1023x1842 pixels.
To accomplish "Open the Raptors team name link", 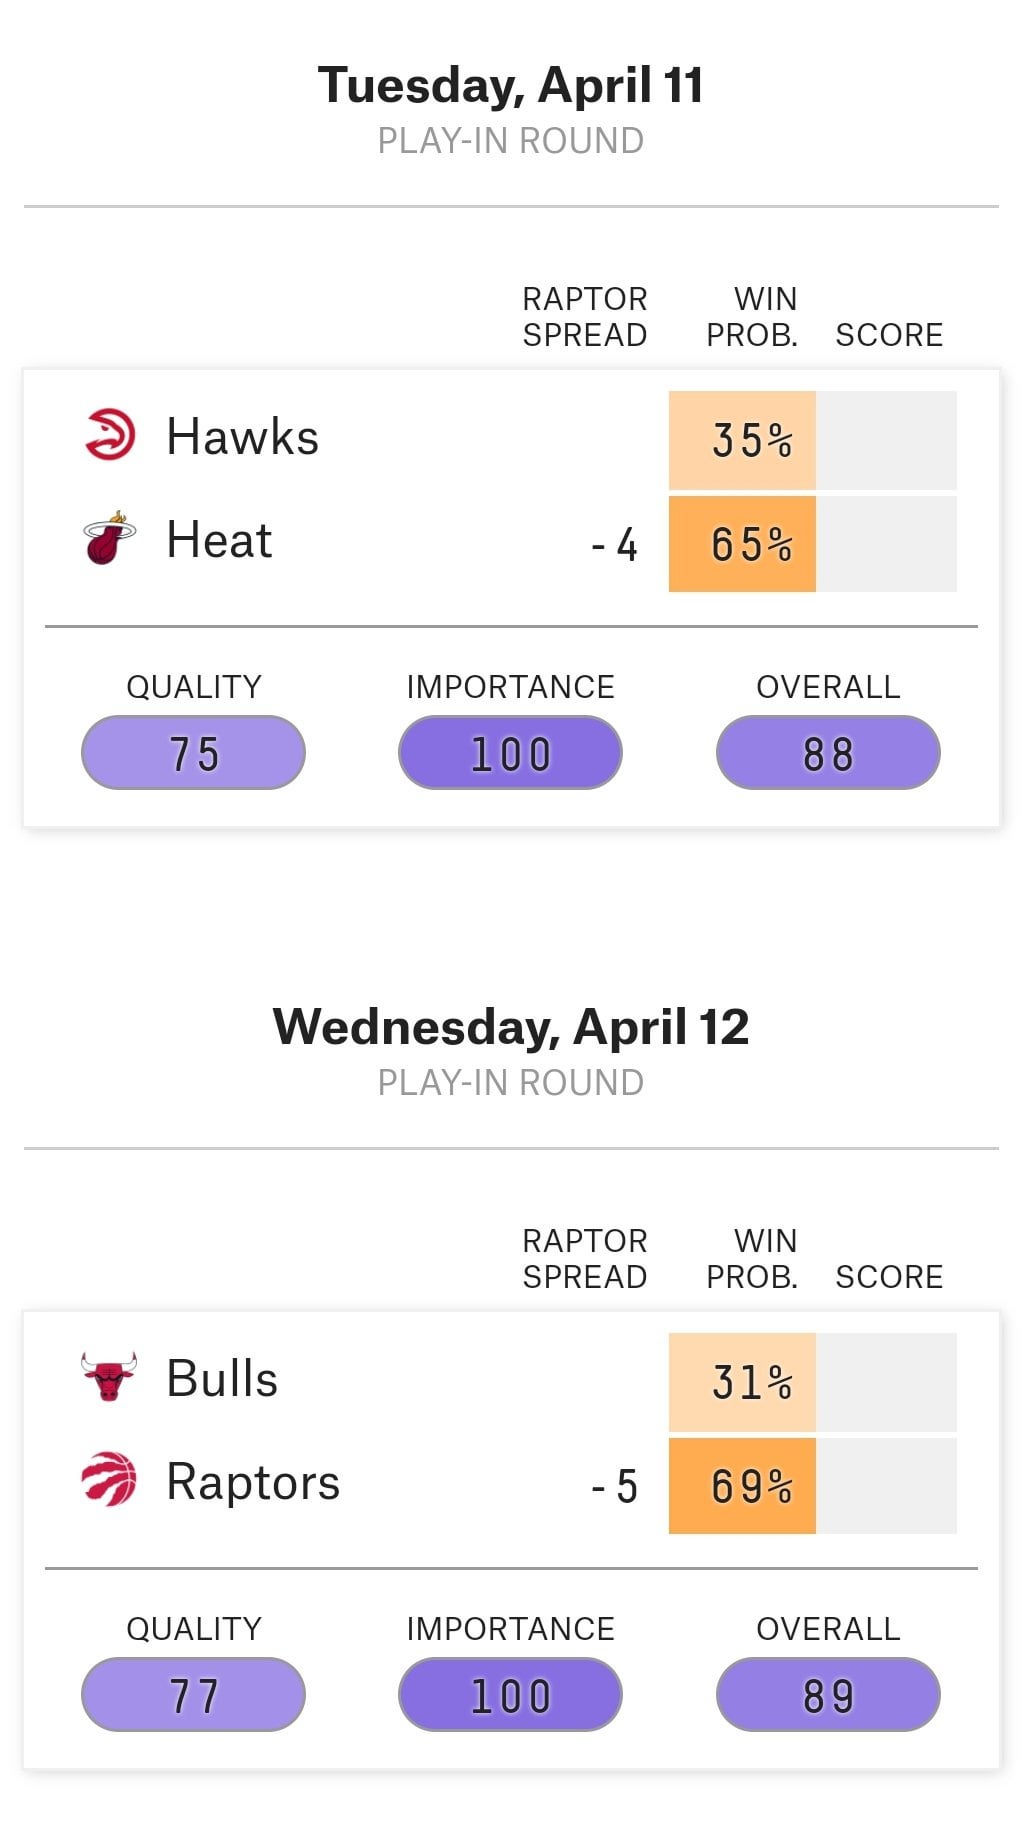I will coord(253,1482).
